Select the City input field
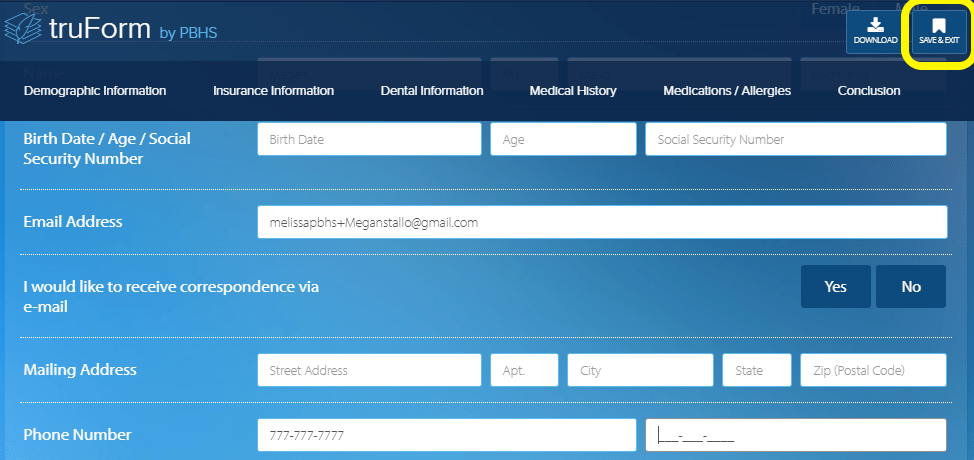This screenshot has height=460, width=974. tap(640, 370)
